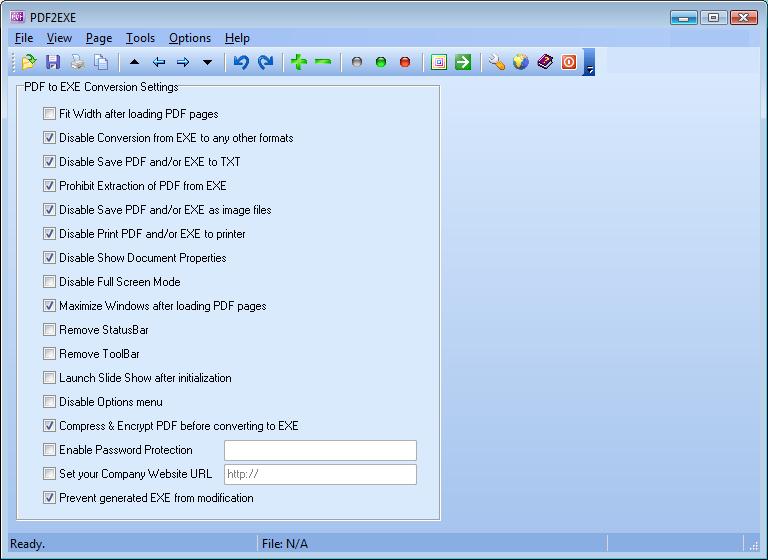This screenshot has width=768, height=560.
Task: Click the green box right-arrow convert icon
Action: coord(463,62)
